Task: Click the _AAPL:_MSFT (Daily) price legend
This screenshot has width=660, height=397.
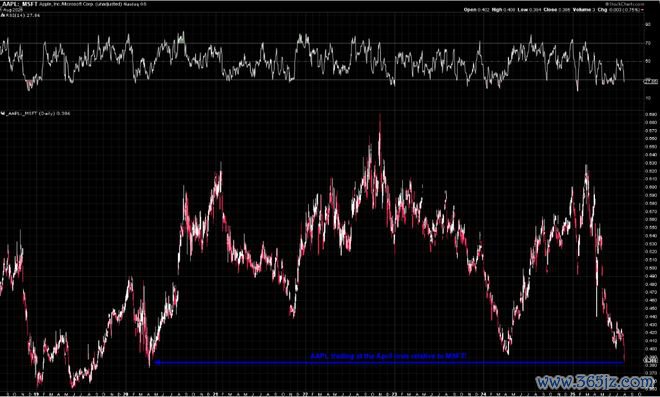Action: coord(38,114)
